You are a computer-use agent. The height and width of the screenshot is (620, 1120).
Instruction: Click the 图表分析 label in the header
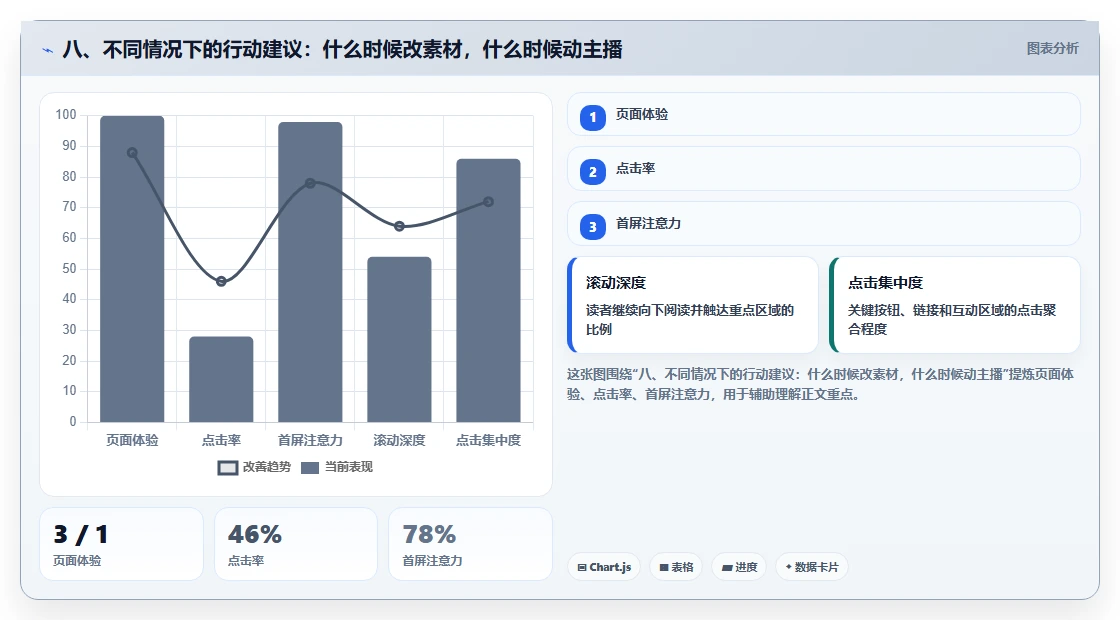(x=1052, y=49)
